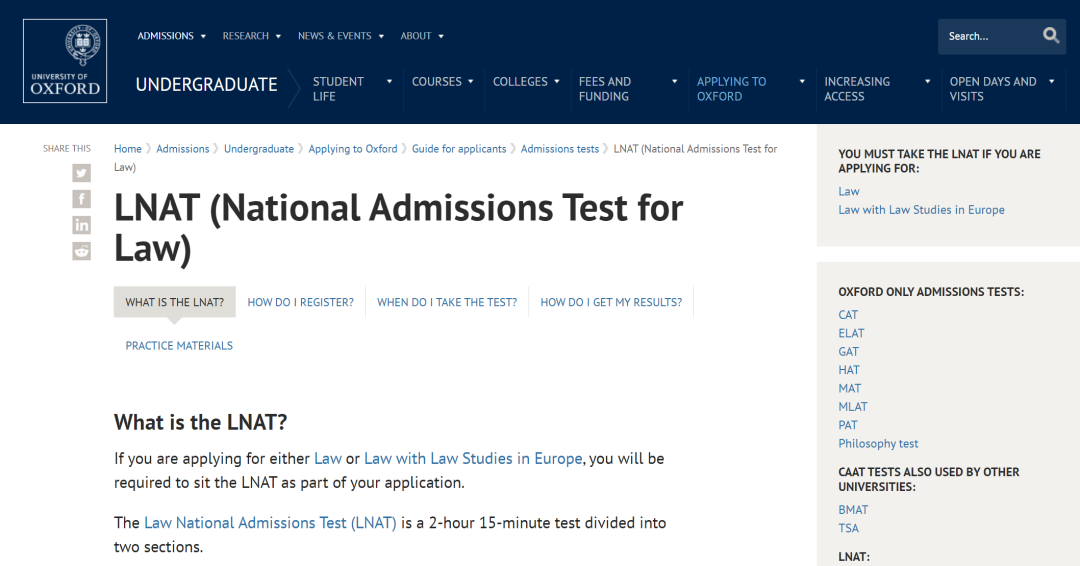Open the ELAT admissions test link
The height and width of the screenshot is (566, 1080).
coord(851,333)
